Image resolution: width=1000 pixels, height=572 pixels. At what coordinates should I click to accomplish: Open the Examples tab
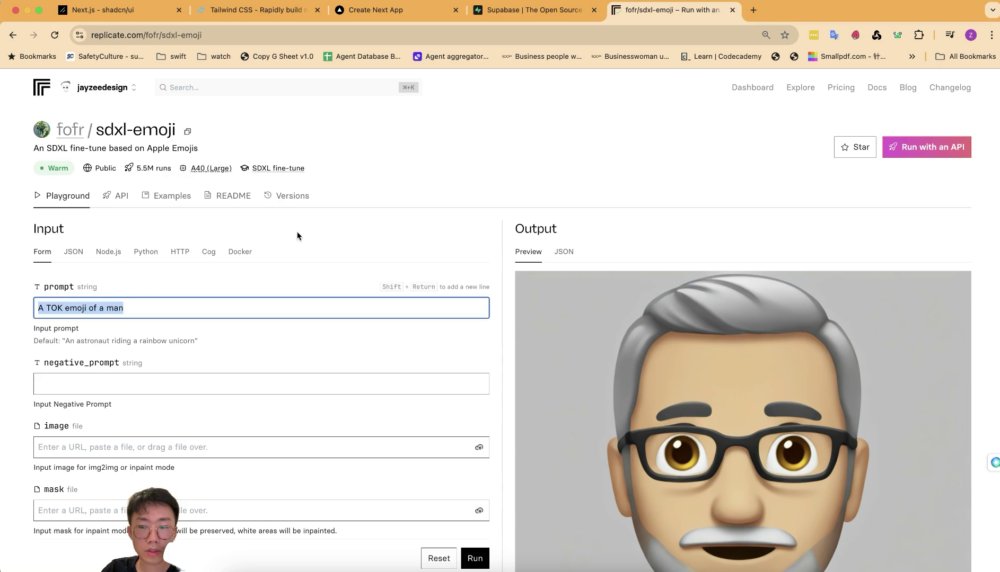pos(166,196)
